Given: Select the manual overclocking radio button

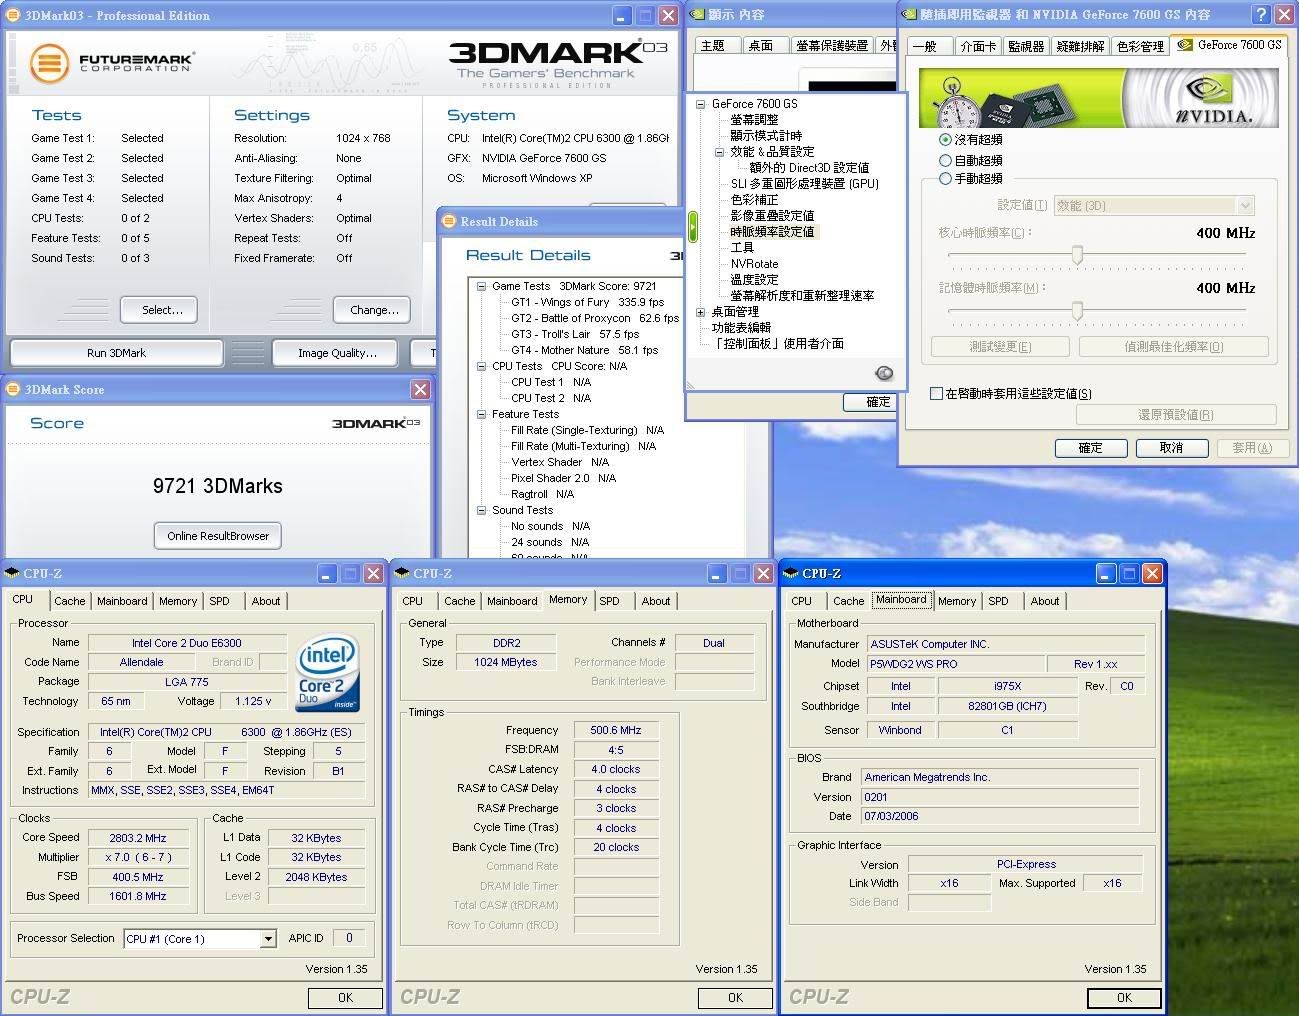Looking at the screenshot, I should (945, 178).
